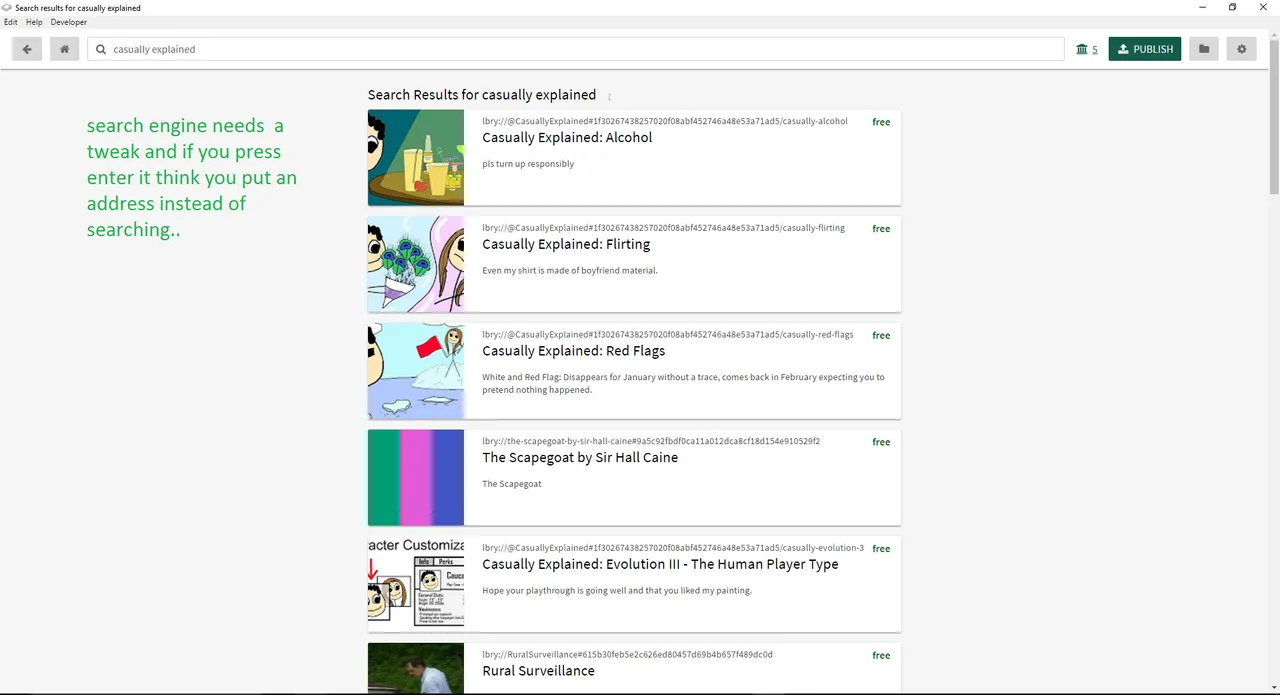The height and width of the screenshot is (695, 1280).
Task: Open wallet balance bank icon
Action: (x=1082, y=49)
